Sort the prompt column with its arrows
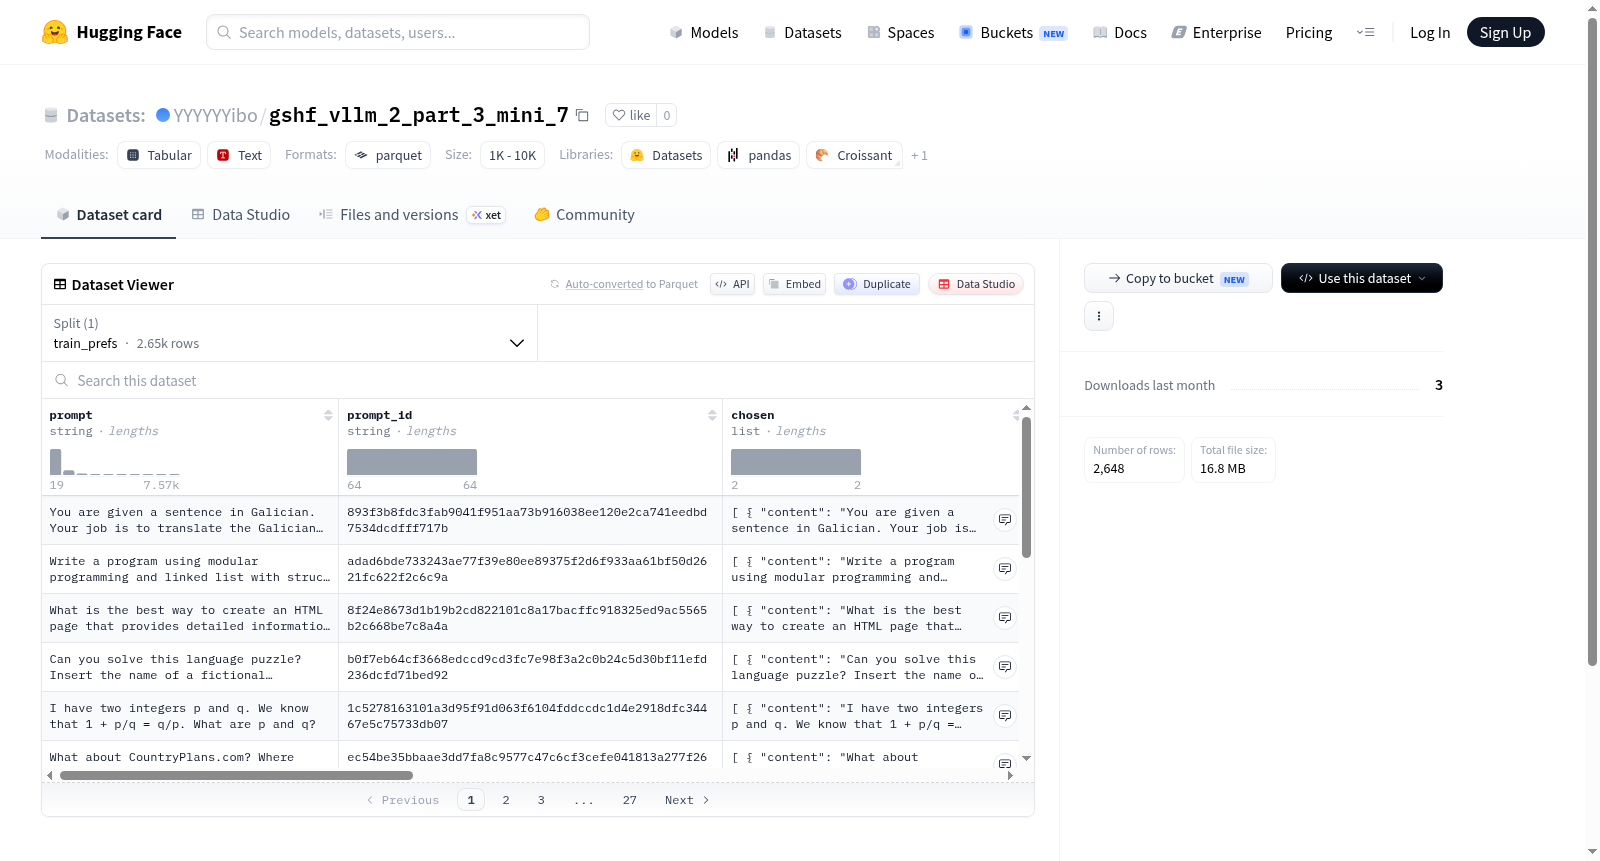Viewport: 1600px width, 861px height. pyautogui.click(x=328, y=415)
